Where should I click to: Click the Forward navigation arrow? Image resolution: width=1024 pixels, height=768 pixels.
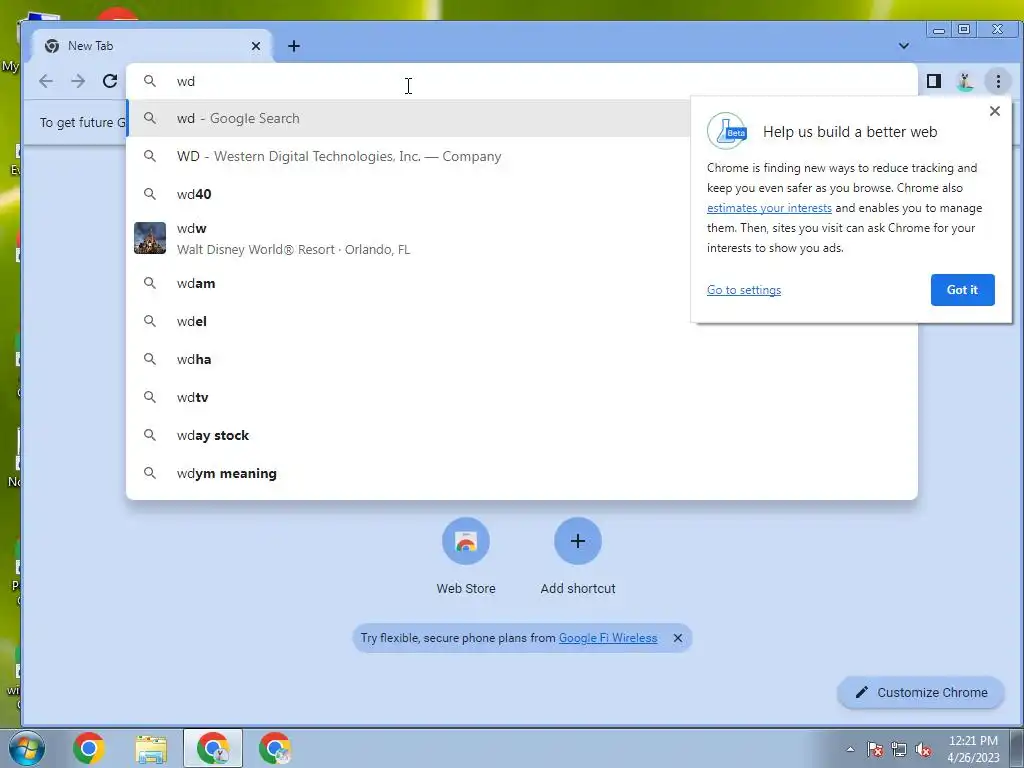pos(78,81)
